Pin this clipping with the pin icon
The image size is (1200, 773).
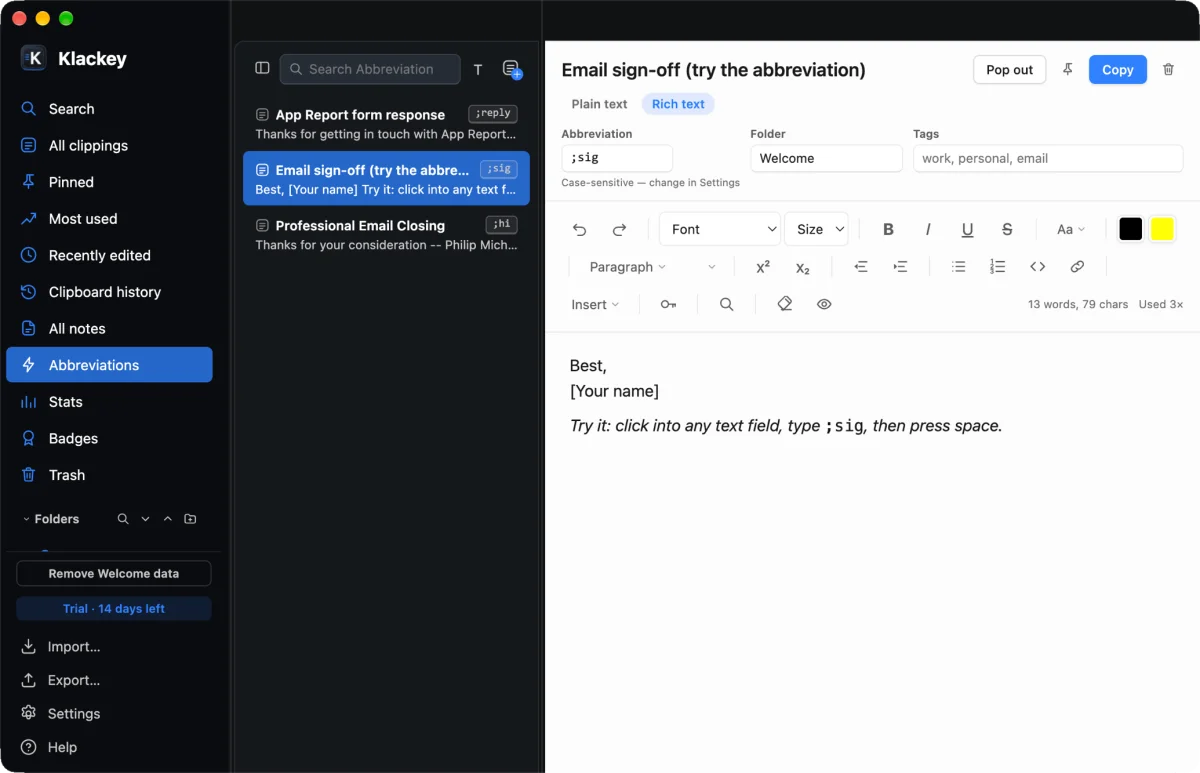(x=1068, y=69)
